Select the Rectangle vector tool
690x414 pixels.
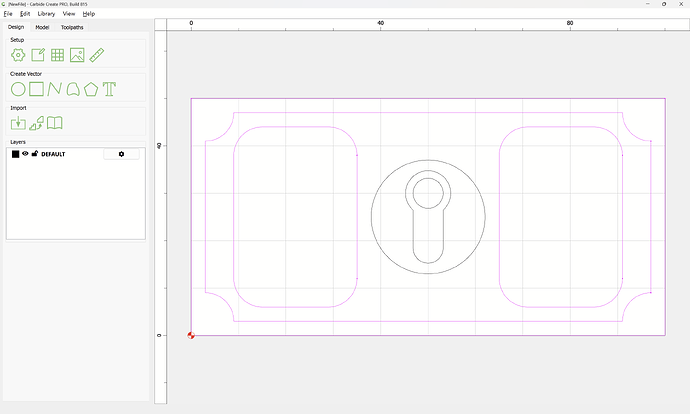pos(36,89)
